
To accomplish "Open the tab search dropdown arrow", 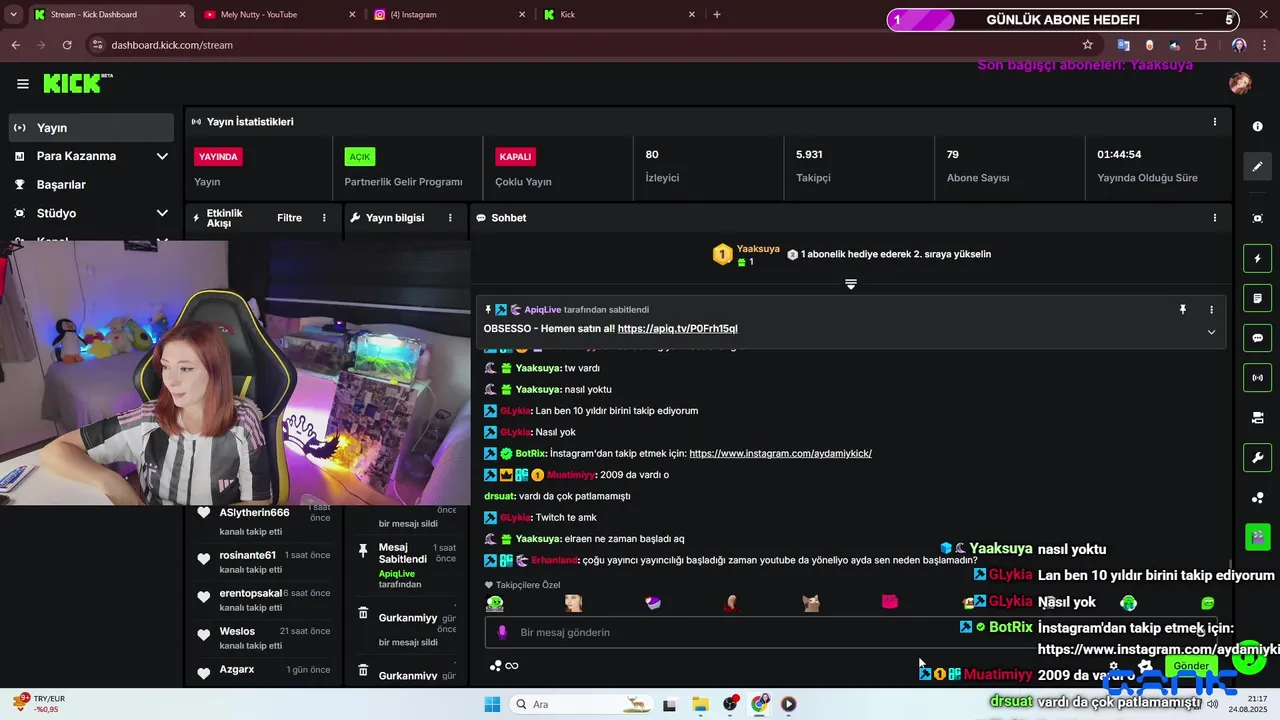I will click(13, 15).
